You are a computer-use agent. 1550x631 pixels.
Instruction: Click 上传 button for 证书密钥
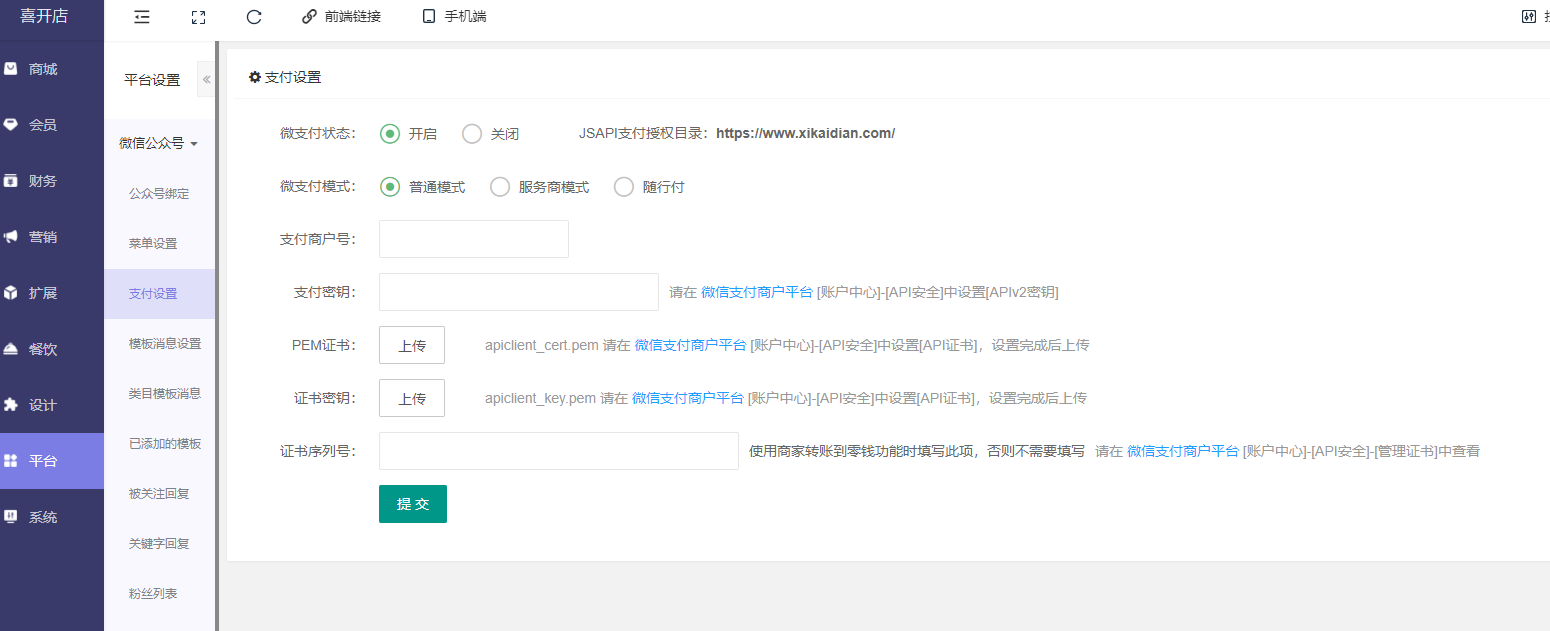click(x=412, y=398)
